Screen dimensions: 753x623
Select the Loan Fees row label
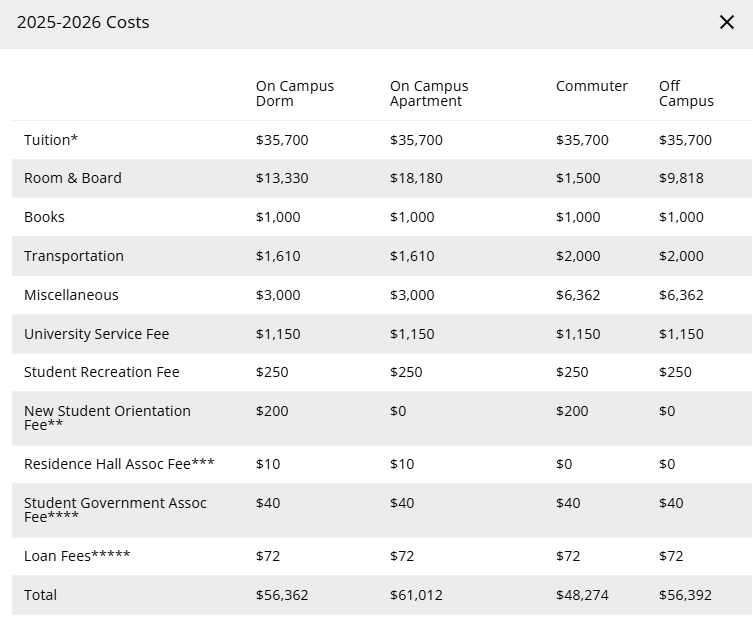(77, 556)
